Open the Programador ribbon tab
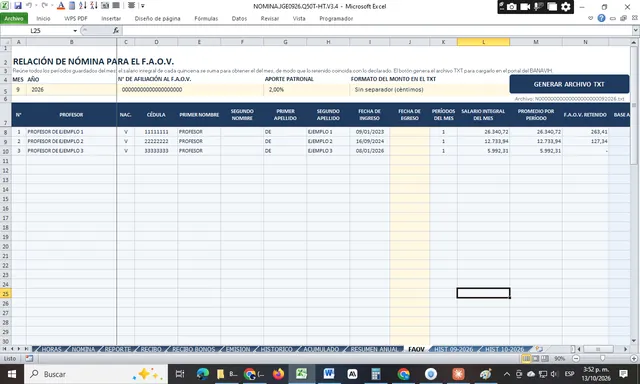The image size is (640, 384). 336,19
